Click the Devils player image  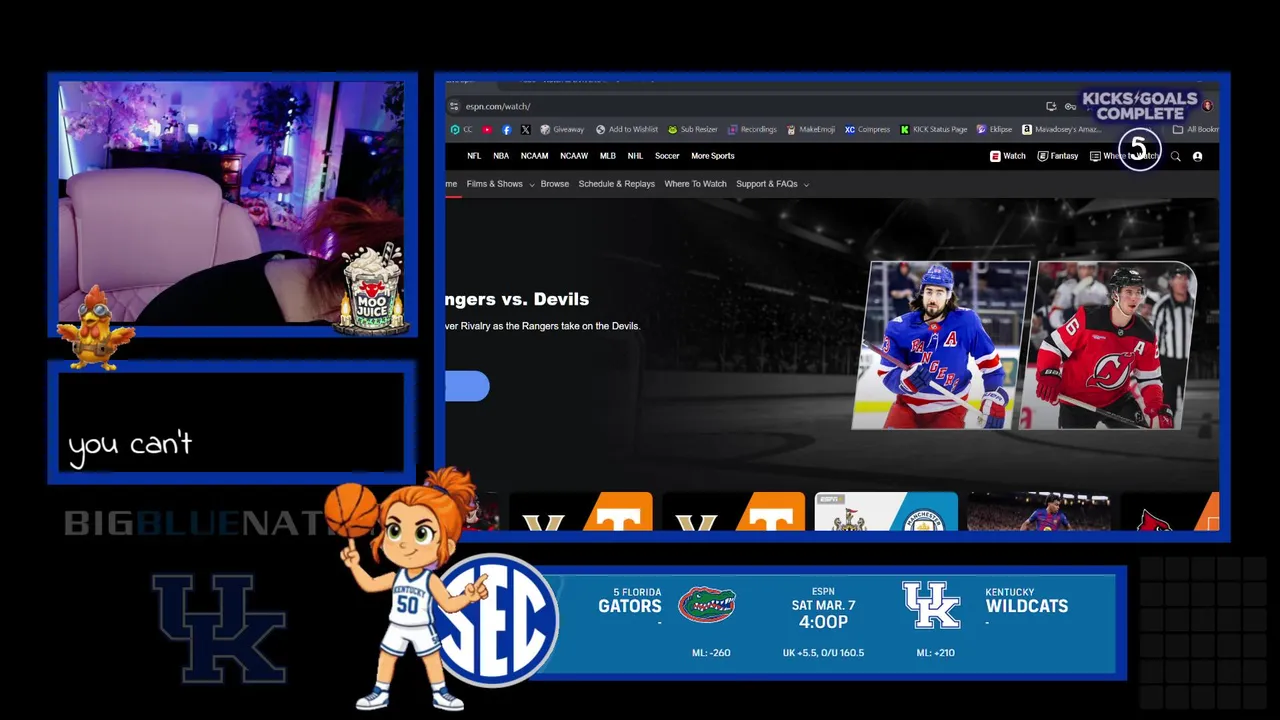click(x=1108, y=345)
